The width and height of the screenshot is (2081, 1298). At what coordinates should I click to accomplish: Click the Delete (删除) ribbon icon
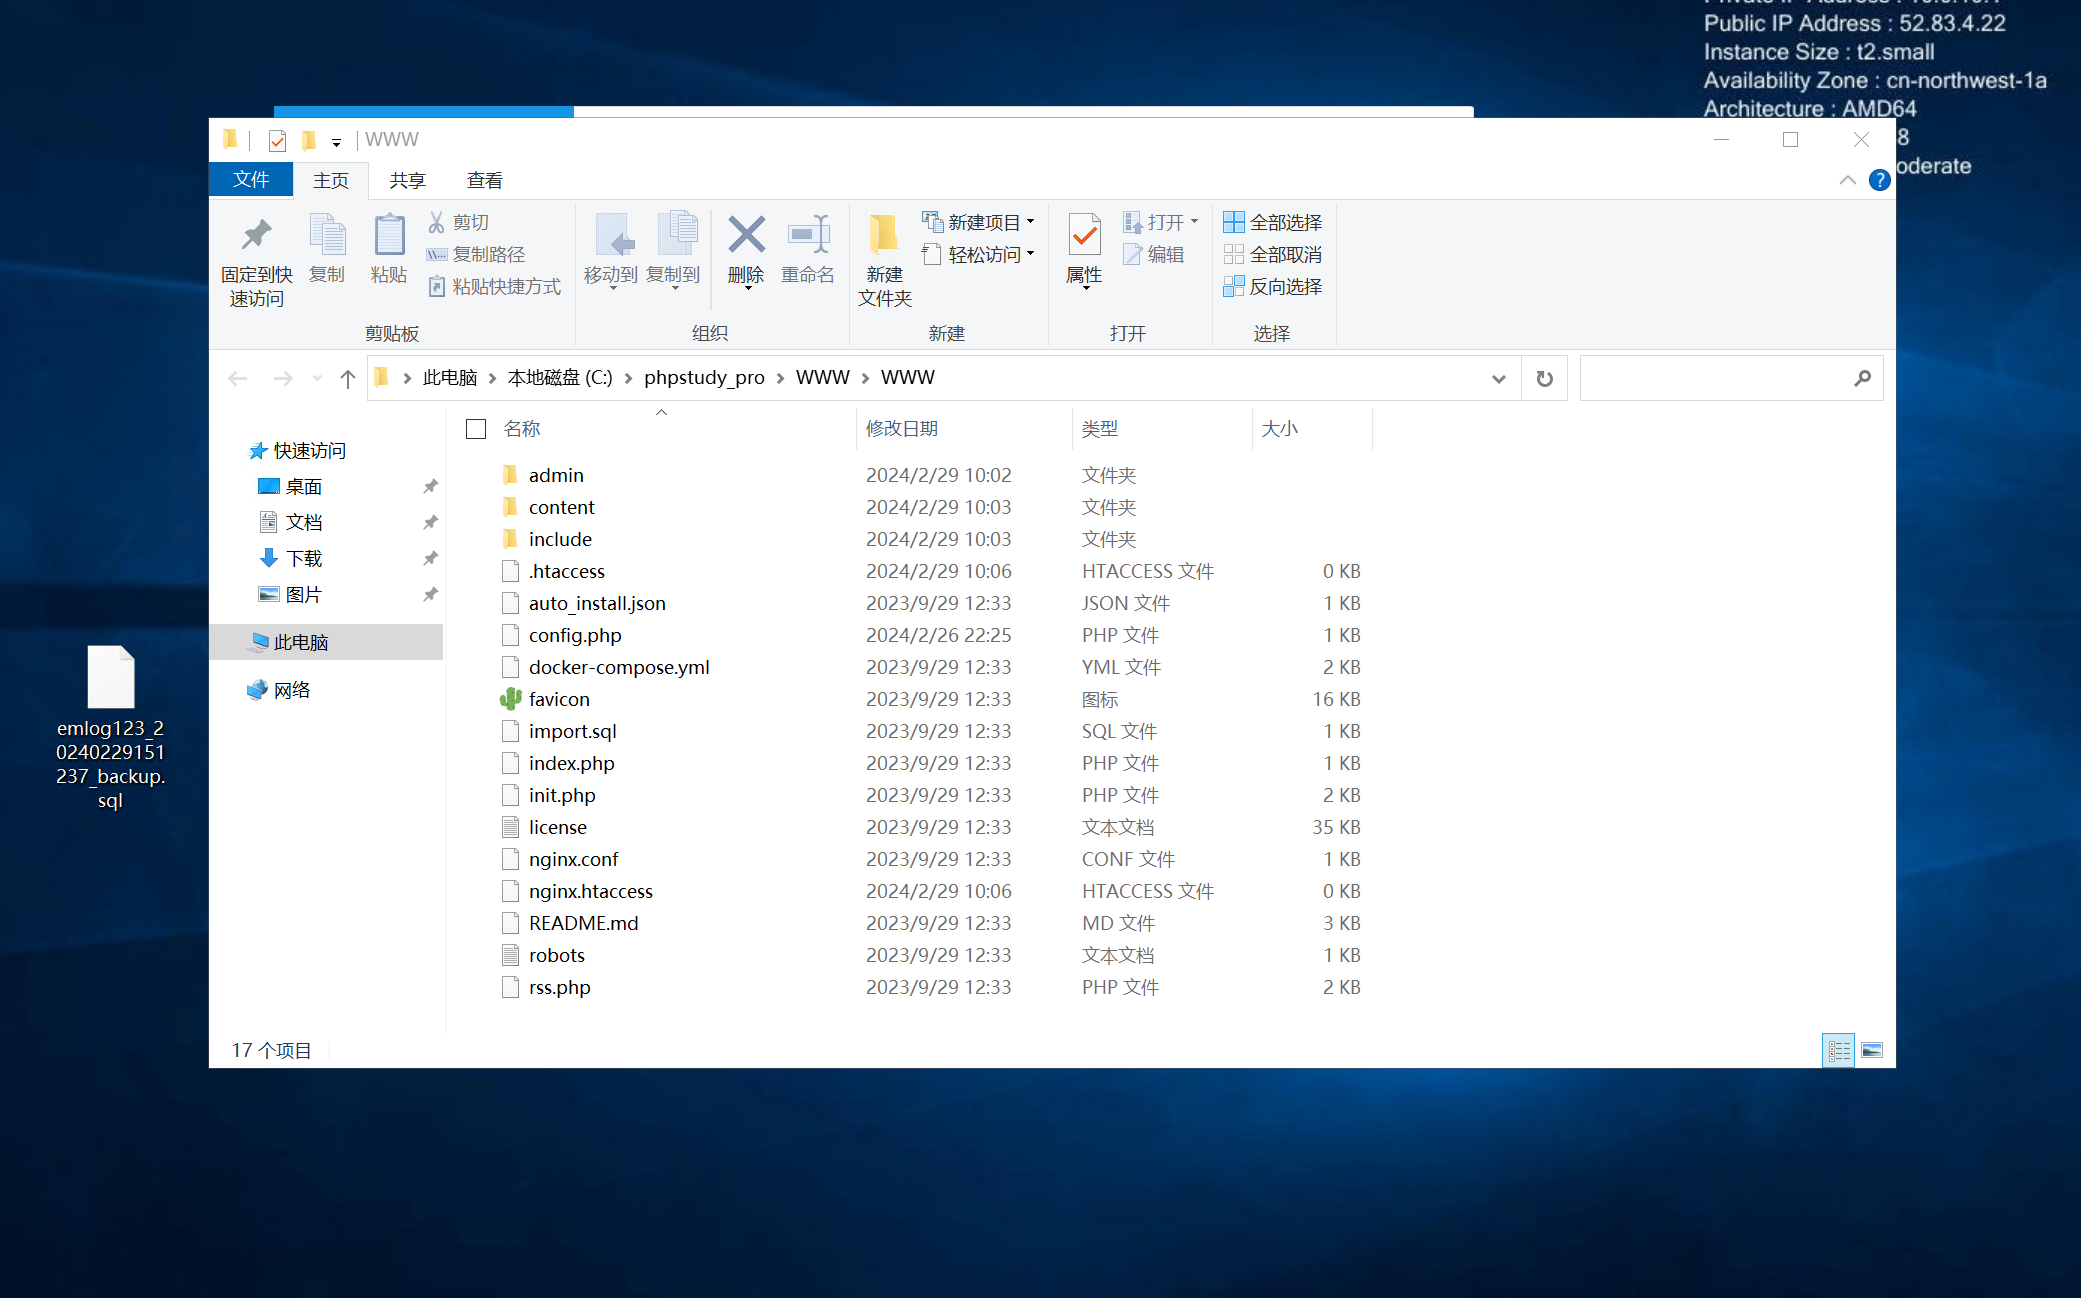click(x=746, y=248)
